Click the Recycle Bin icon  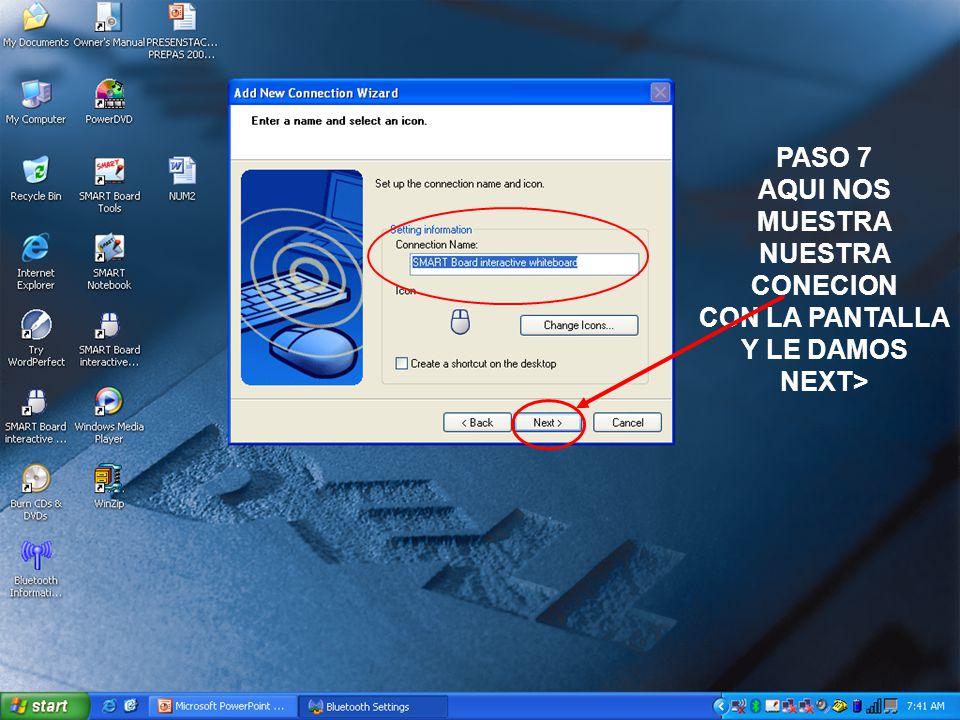pyautogui.click(x=36, y=179)
